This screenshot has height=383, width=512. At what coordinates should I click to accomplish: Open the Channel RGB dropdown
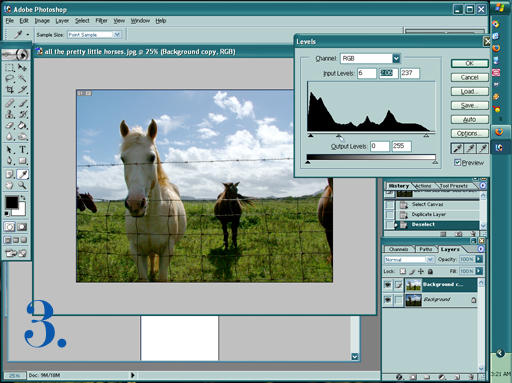point(396,59)
